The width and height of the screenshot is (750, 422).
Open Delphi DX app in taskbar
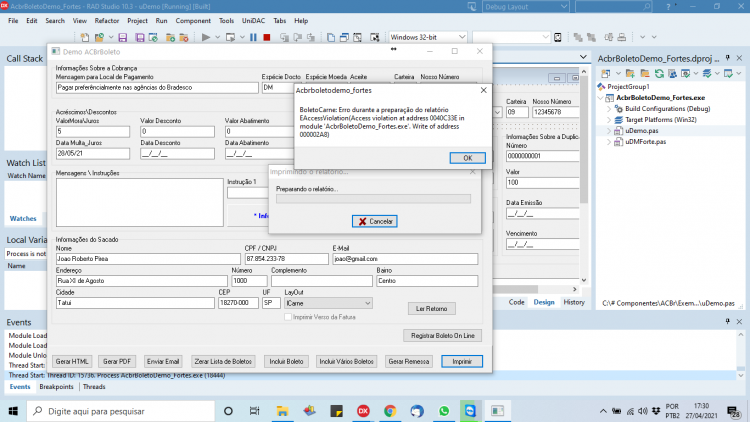point(363,411)
